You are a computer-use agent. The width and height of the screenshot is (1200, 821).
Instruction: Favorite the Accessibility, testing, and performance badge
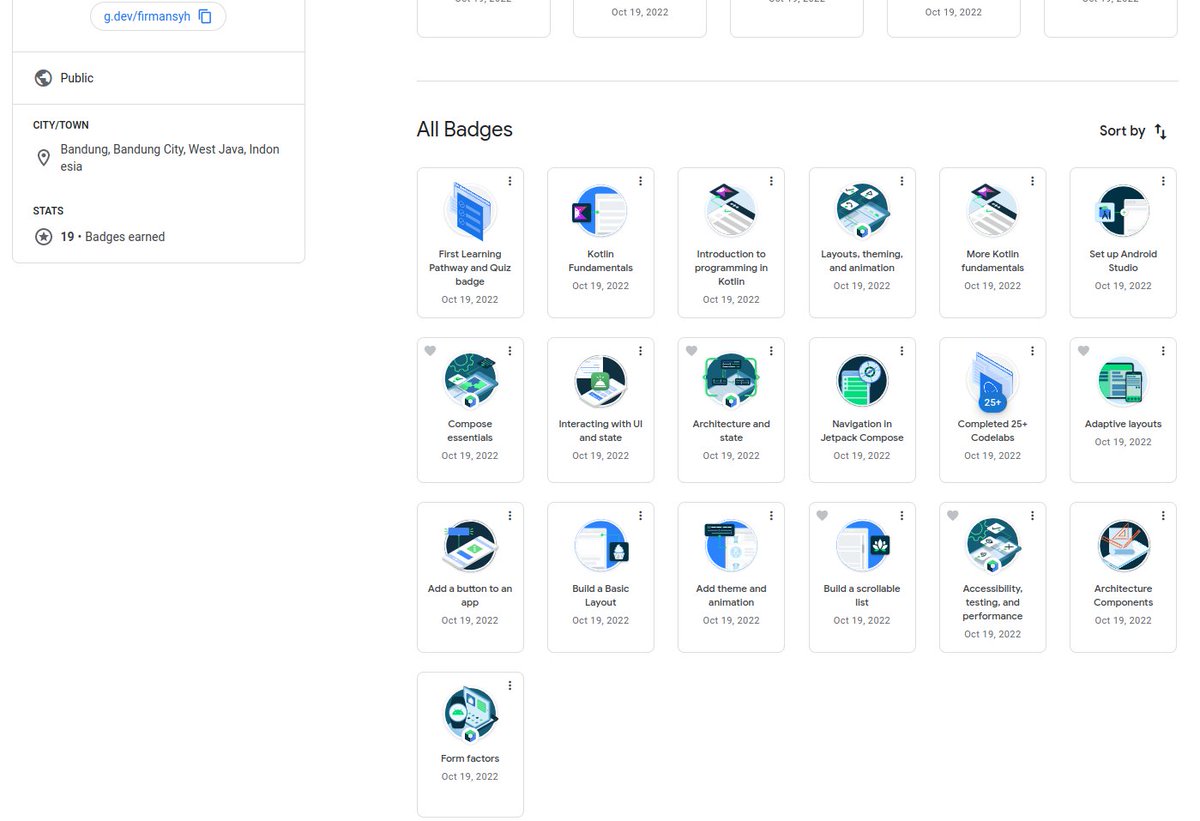coord(953,516)
